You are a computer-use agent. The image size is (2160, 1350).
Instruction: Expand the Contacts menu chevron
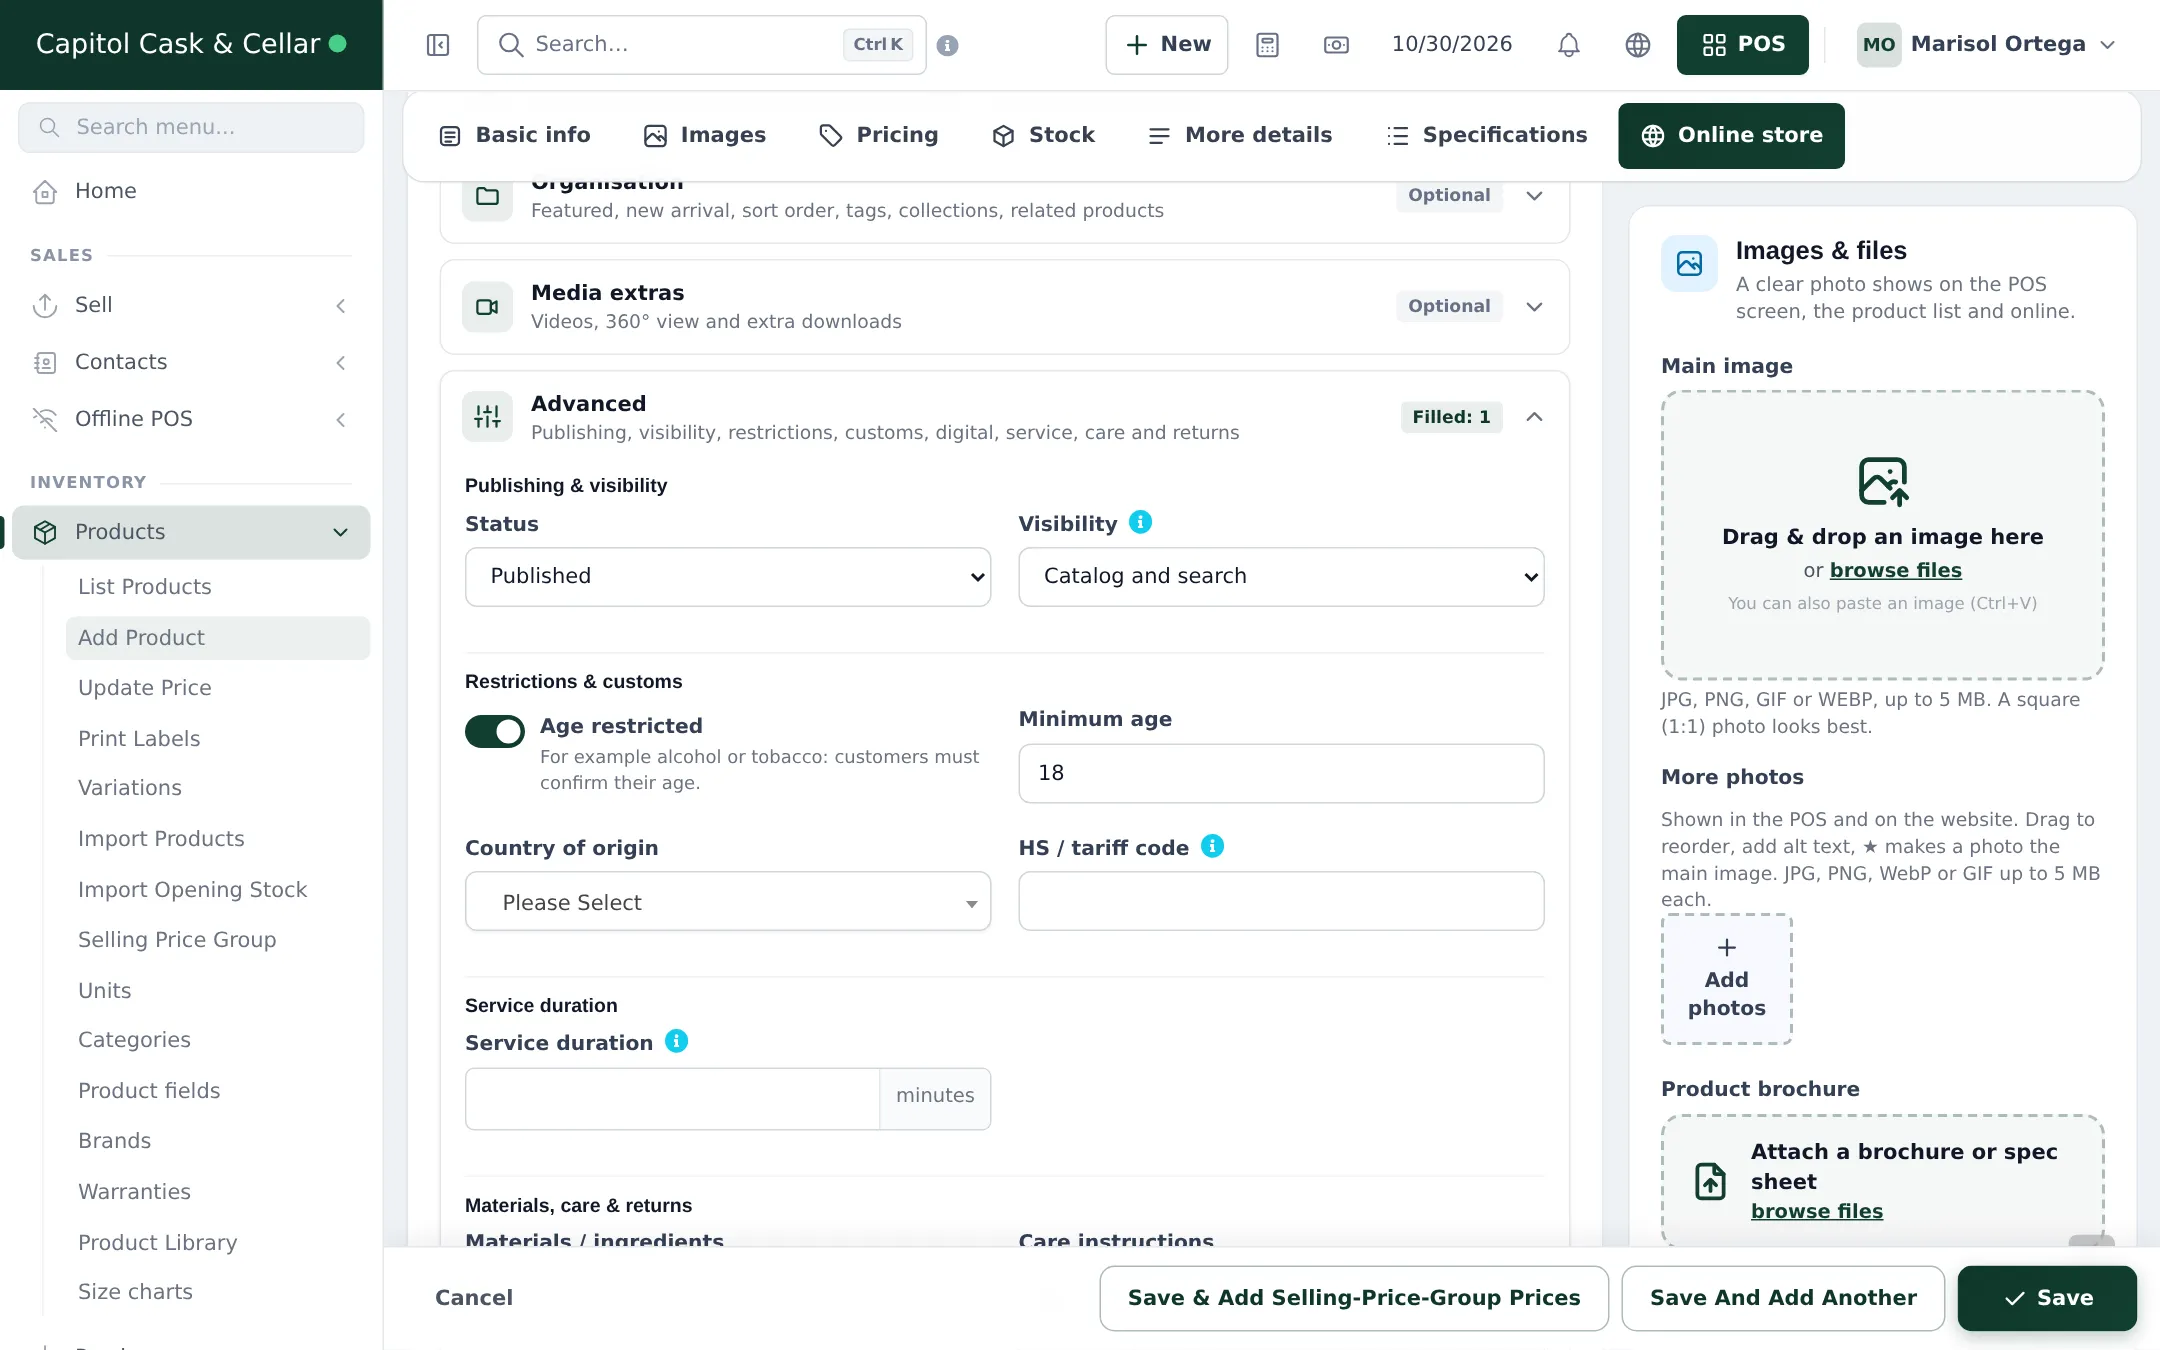(x=341, y=363)
